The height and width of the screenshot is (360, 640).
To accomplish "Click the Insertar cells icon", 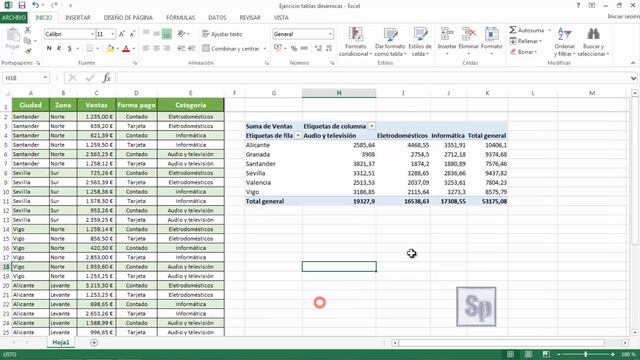I will (447, 34).
